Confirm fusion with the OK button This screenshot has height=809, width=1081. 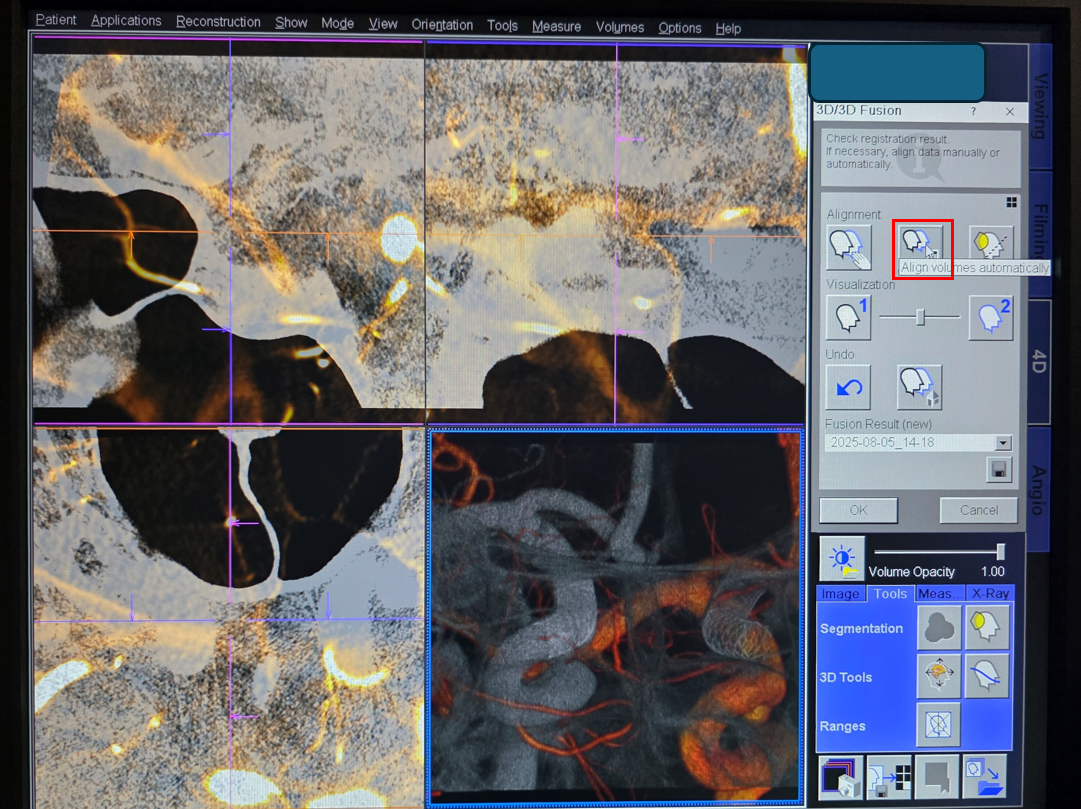pyautogui.click(x=858, y=510)
